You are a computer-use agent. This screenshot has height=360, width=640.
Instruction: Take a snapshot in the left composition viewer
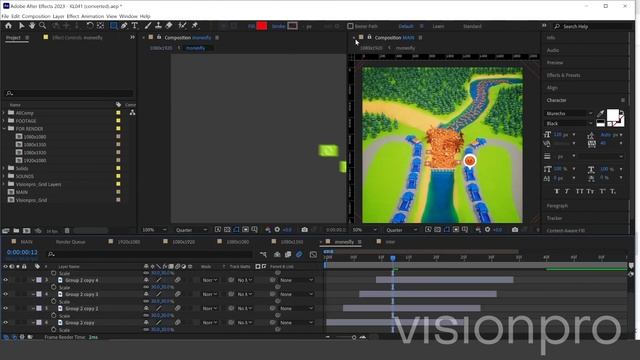[304, 230]
